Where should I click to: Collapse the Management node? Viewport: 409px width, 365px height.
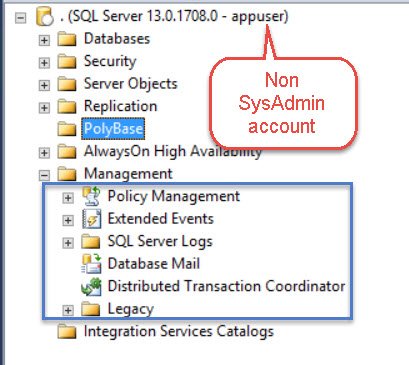[44, 175]
